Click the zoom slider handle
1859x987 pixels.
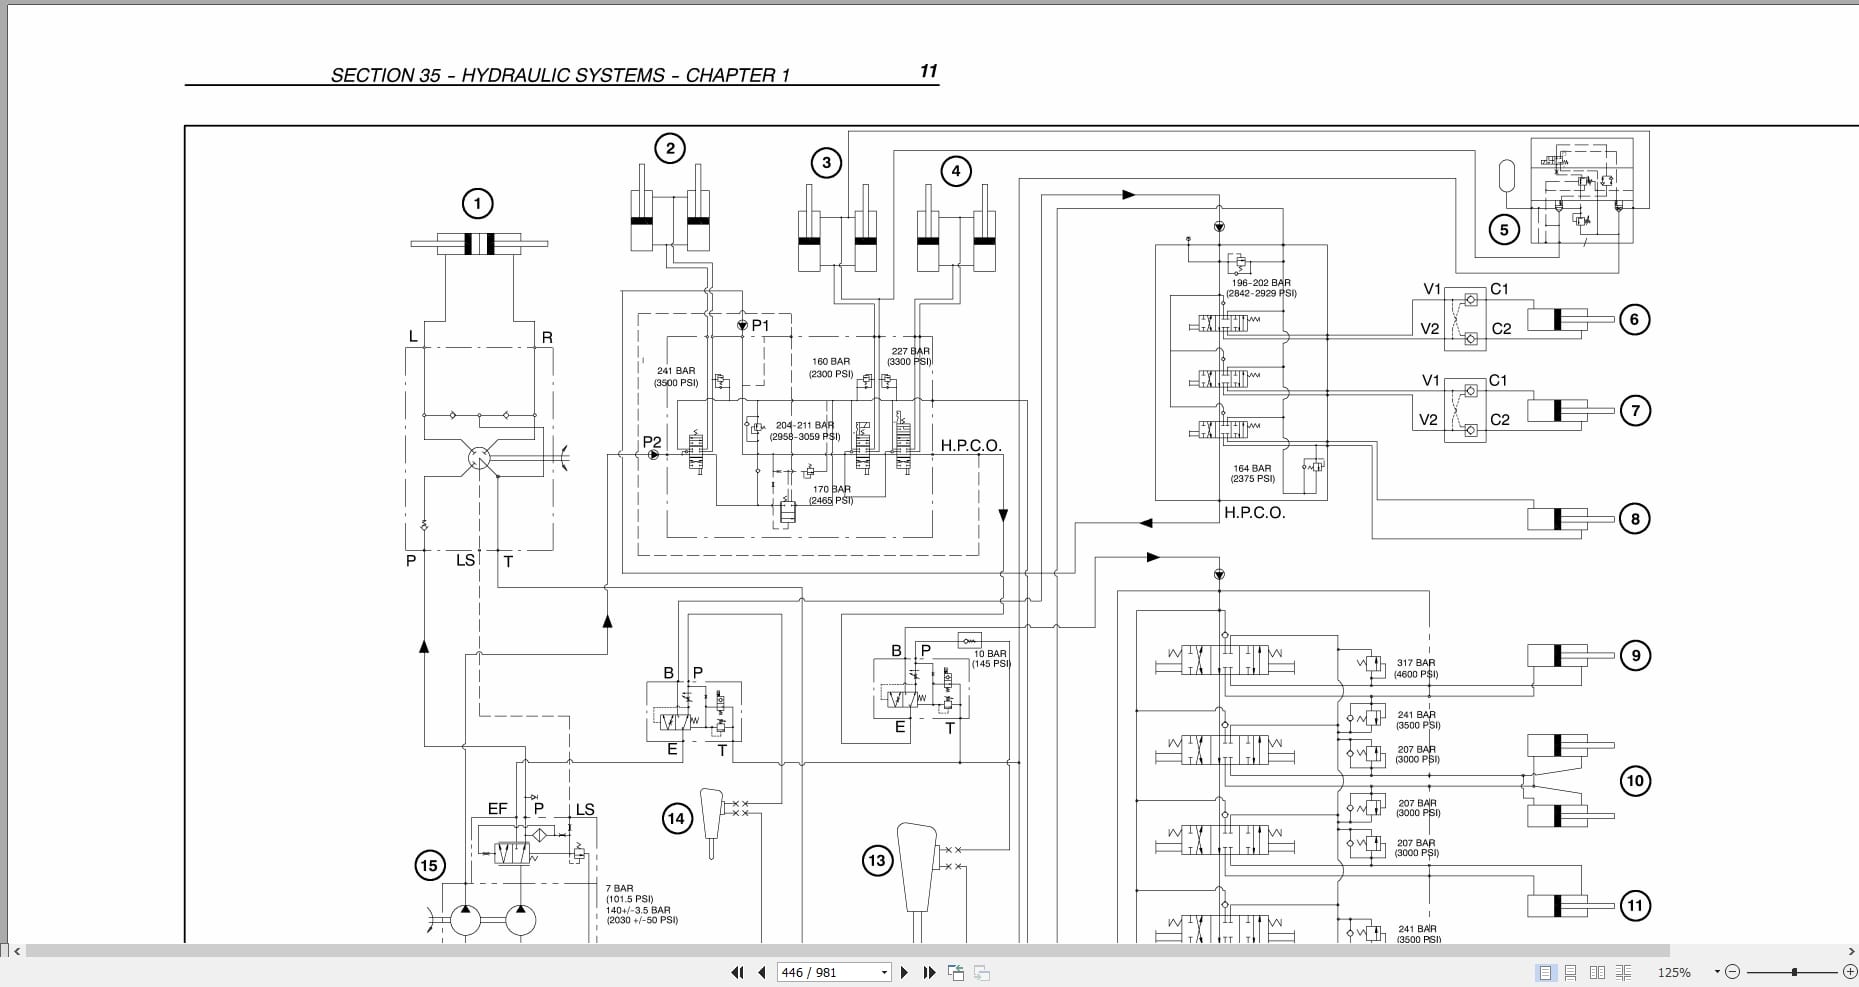[x=1795, y=972]
